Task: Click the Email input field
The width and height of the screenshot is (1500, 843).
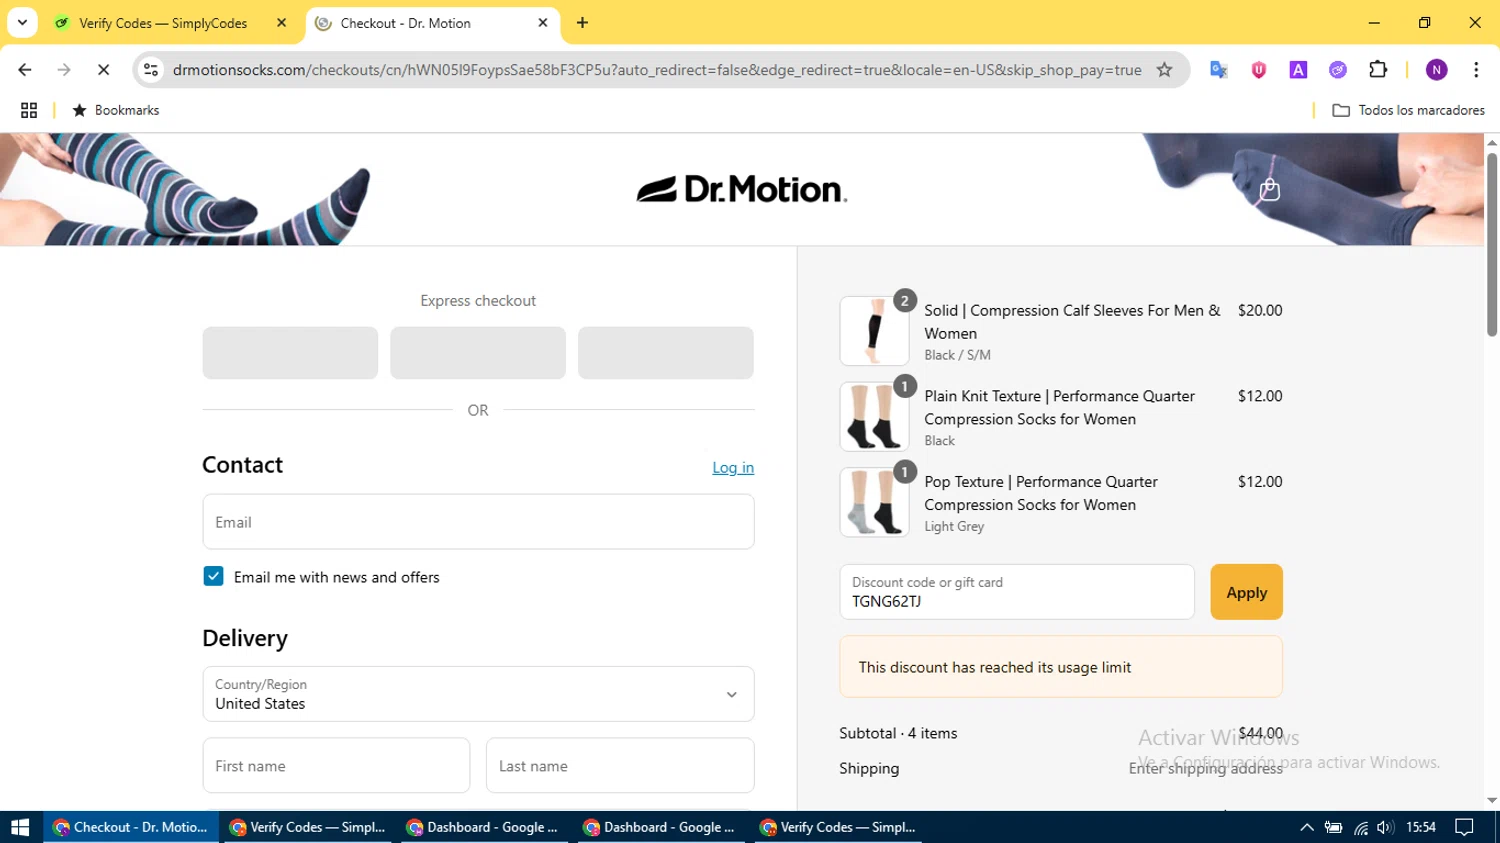Action: click(478, 521)
